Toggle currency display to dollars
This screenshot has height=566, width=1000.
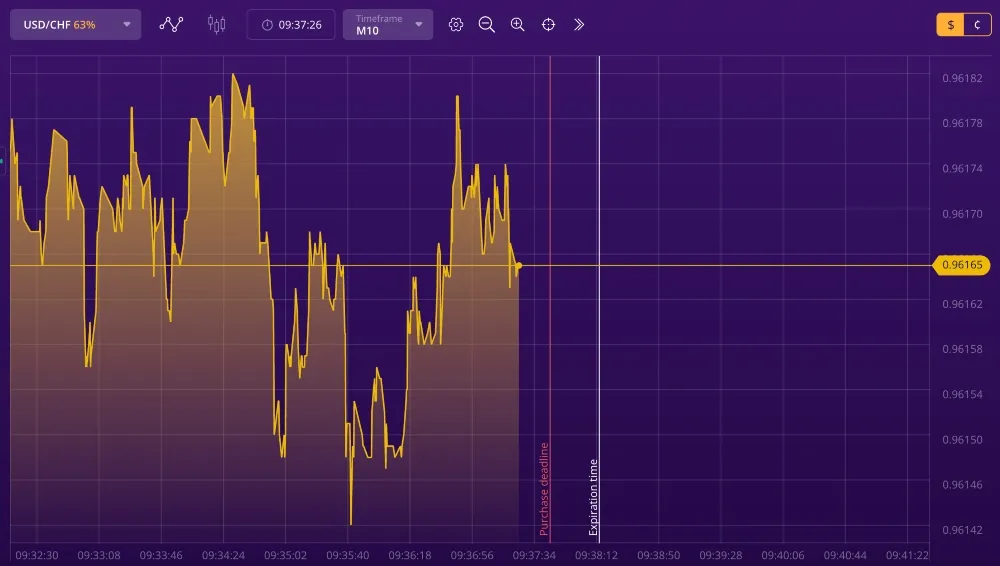tap(950, 25)
